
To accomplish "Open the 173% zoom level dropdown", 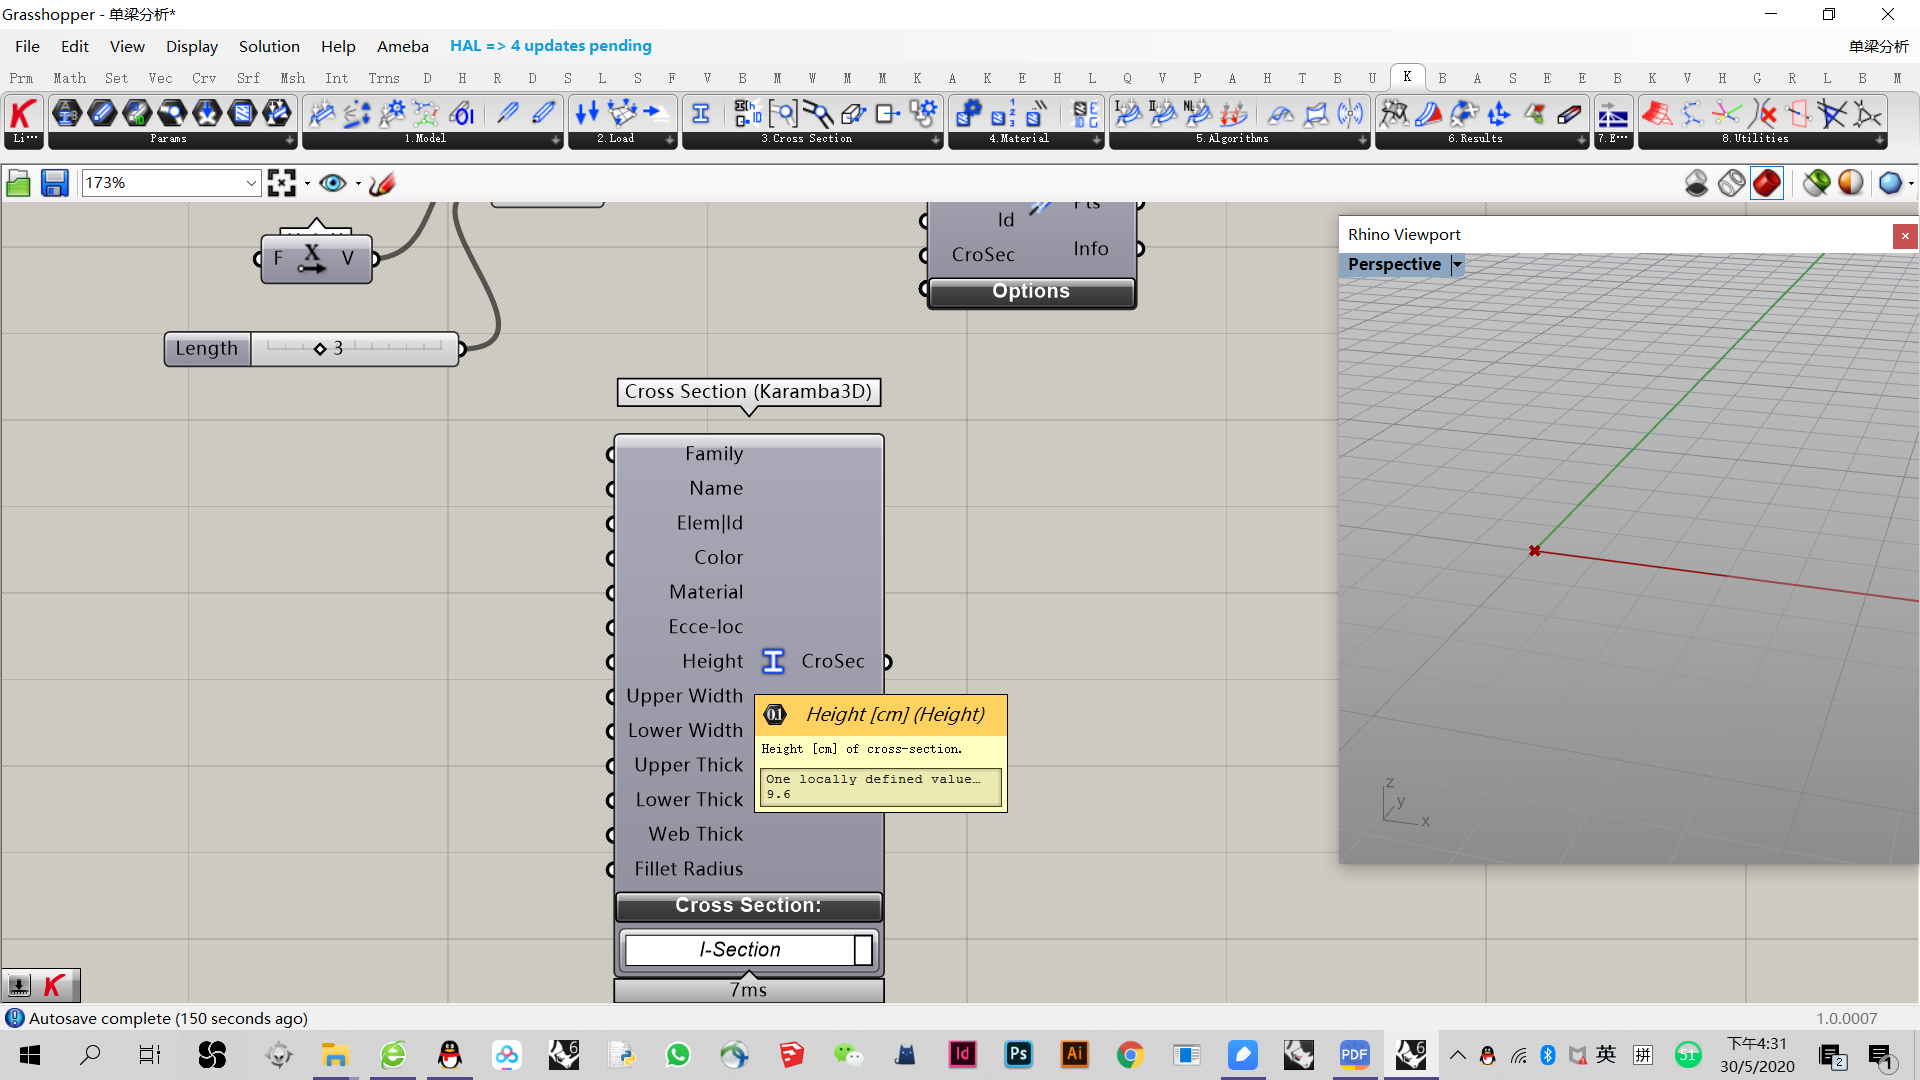I will coord(251,183).
